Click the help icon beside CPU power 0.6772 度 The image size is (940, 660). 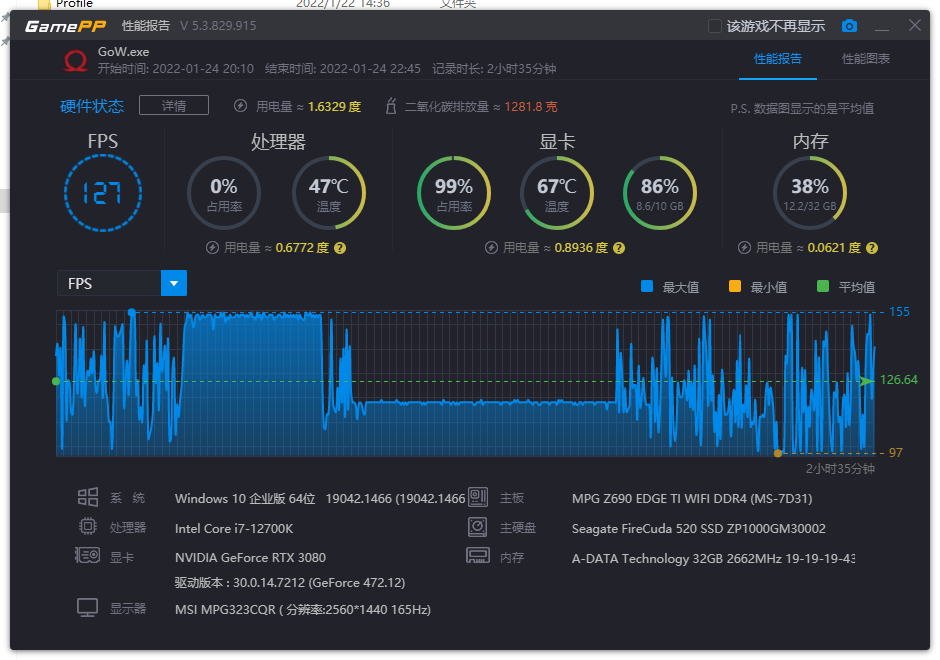(x=340, y=248)
